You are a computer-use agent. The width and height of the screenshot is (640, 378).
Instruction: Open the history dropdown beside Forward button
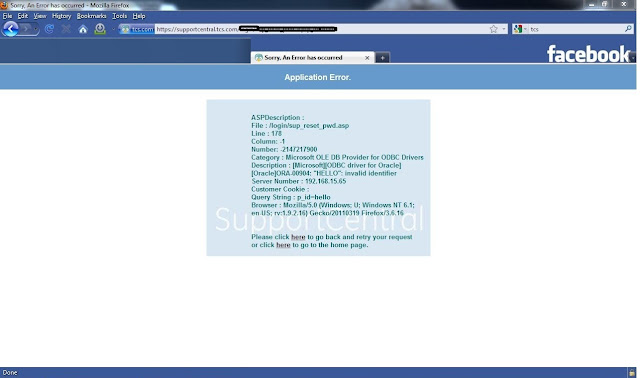tap(36, 29)
